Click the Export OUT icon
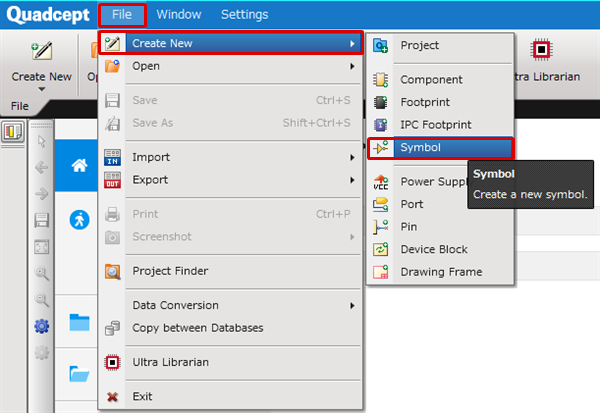 coord(112,180)
